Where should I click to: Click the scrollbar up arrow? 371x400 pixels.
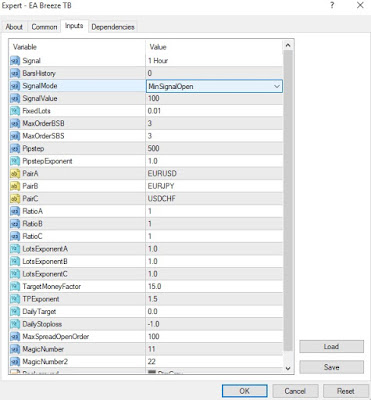288,45
